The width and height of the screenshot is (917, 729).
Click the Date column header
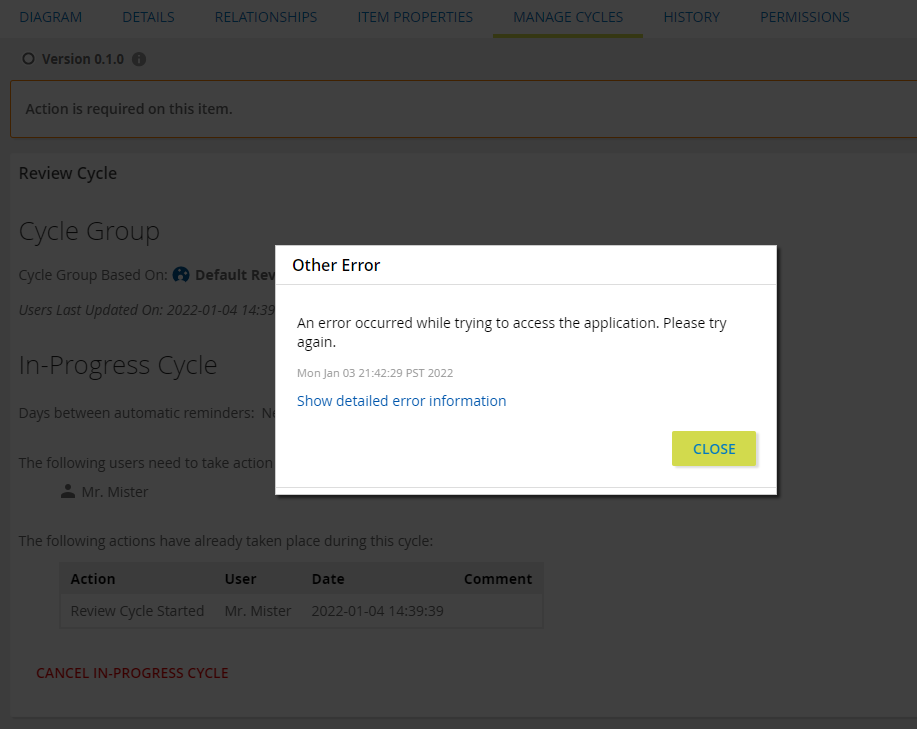click(328, 579)
